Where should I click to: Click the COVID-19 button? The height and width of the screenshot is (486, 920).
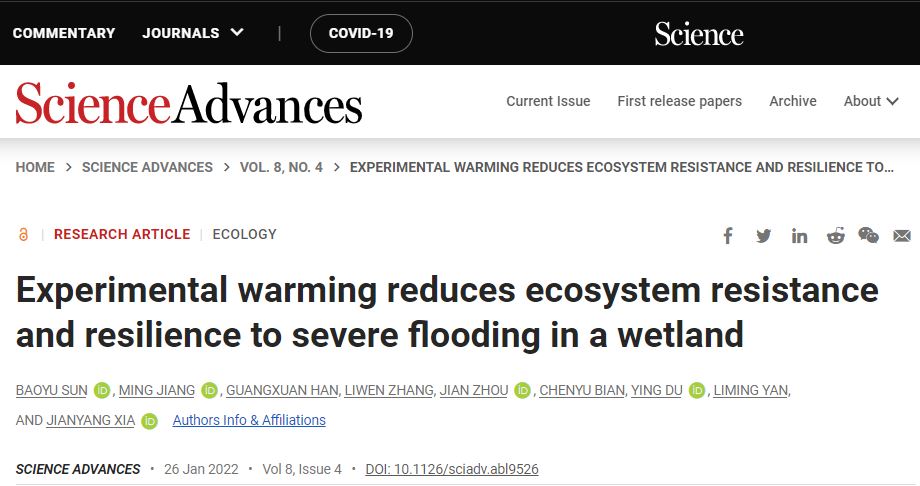pos(361,33)
